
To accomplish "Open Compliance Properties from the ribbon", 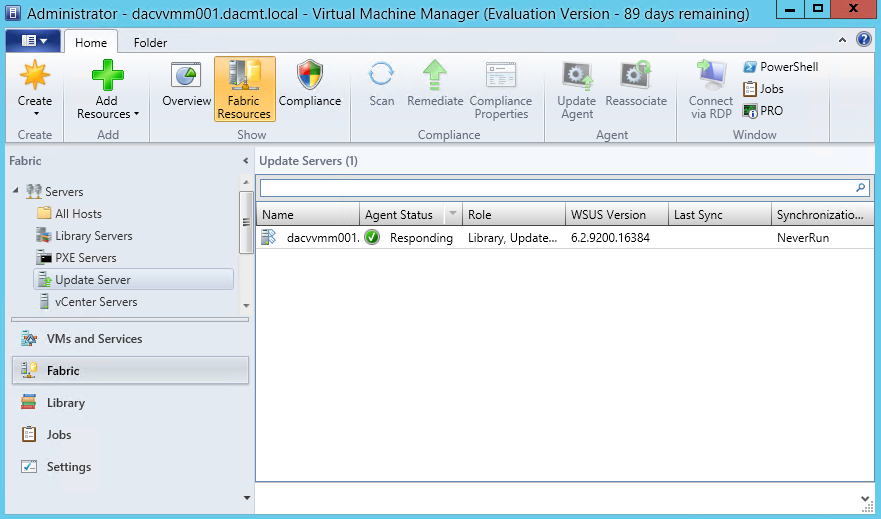I will click(501, 90).
